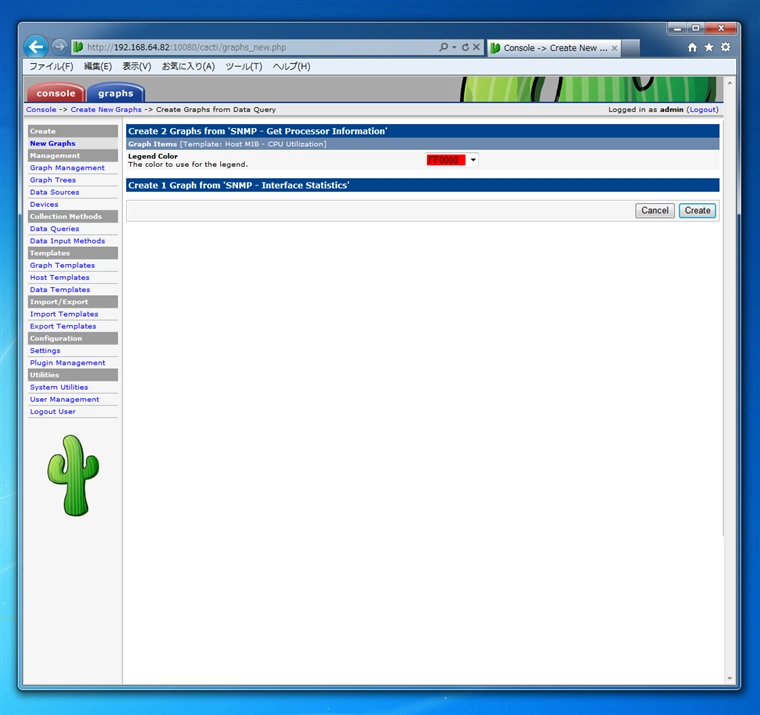Click the Create New Graphs breadcrumb link
This screenshot has width=760, height=715.
point(106,110)
